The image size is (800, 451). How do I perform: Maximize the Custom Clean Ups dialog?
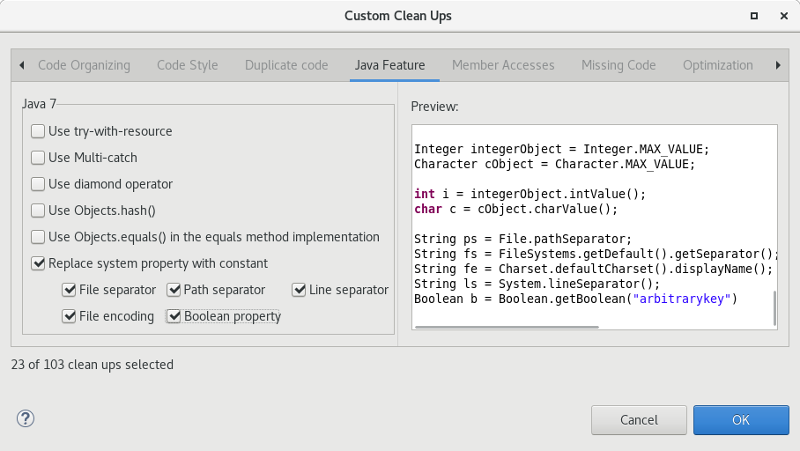coord(754,16)
